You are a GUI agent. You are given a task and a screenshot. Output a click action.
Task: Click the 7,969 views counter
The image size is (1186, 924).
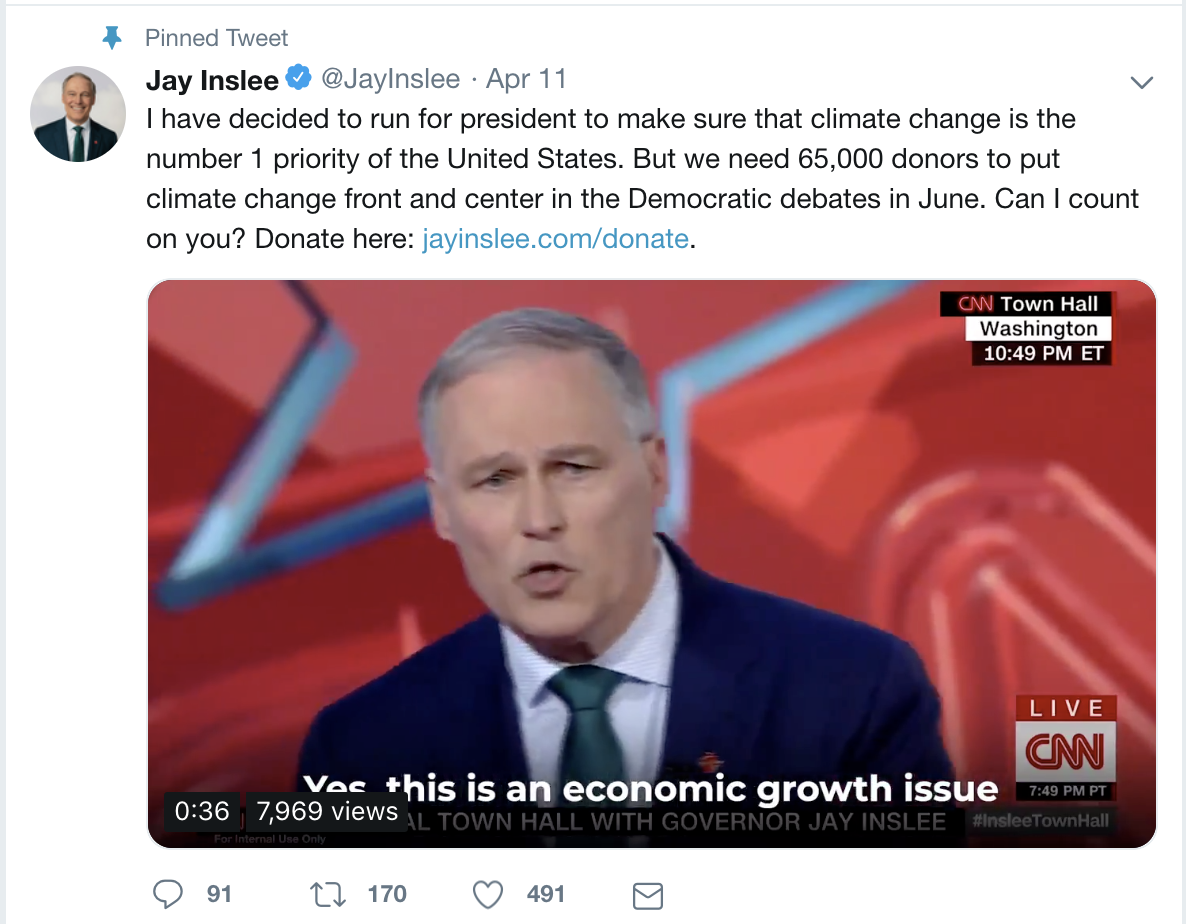click(327, 811)
